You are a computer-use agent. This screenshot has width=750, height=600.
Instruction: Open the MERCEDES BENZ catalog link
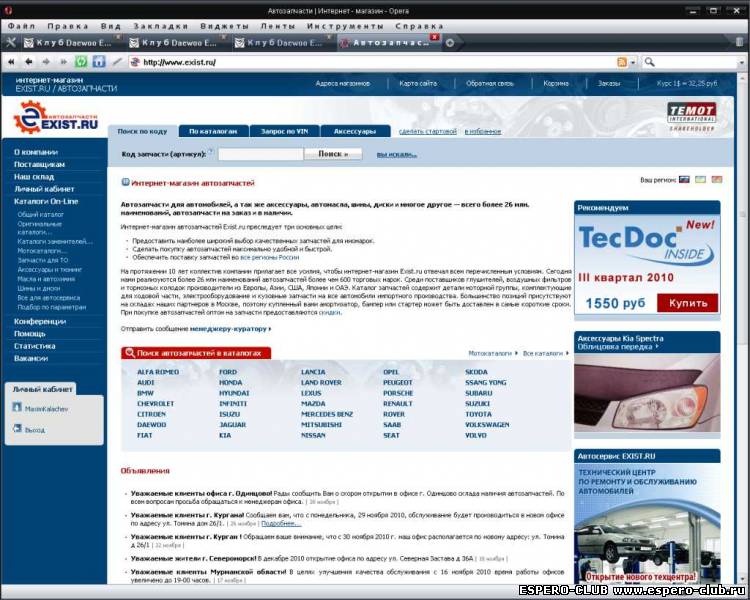click(x=327, y=414)
